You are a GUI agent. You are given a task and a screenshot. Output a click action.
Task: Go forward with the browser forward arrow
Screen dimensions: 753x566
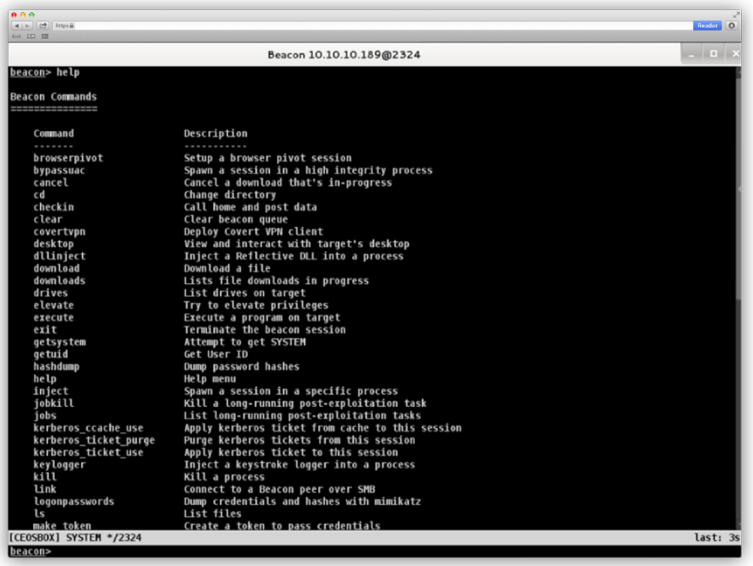pos(27,25)
